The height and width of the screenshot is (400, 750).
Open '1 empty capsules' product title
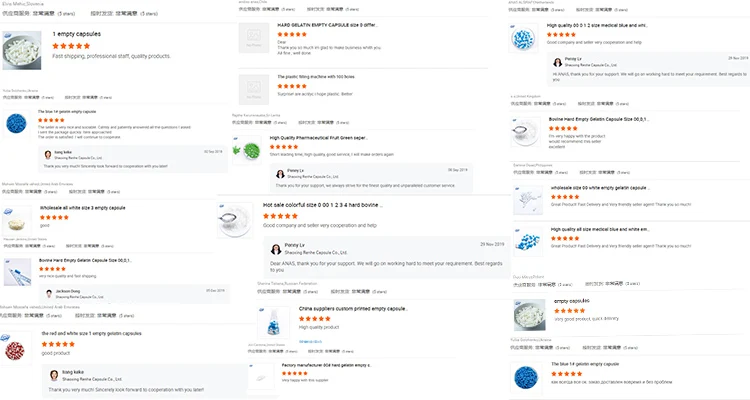coord(77,34)
